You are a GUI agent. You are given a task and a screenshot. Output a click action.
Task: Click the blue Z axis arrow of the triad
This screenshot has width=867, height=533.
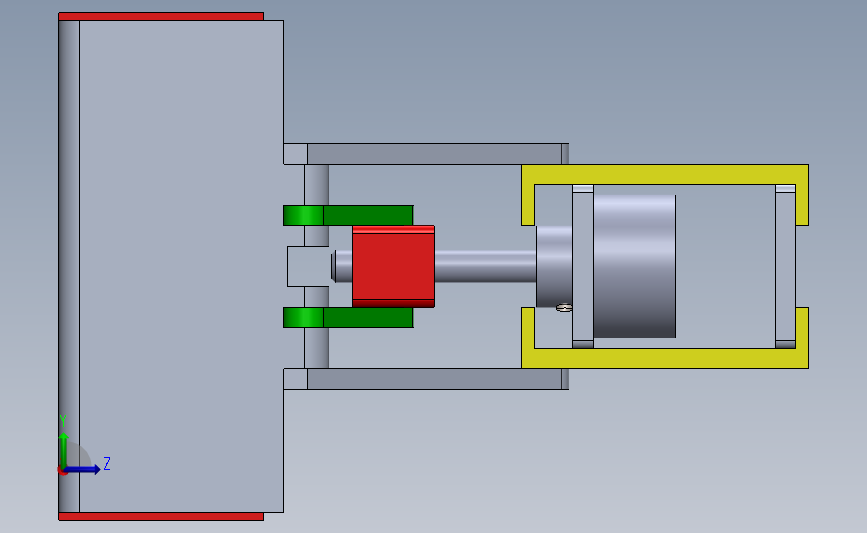83,469
